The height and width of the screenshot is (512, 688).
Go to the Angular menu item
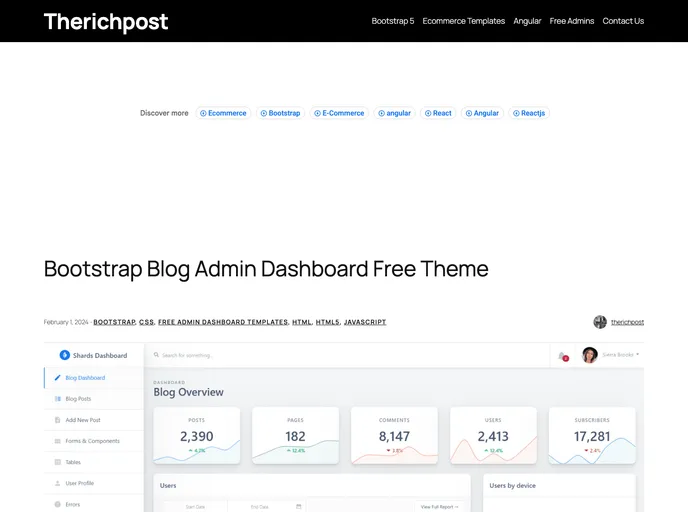[x=527, y=21]
